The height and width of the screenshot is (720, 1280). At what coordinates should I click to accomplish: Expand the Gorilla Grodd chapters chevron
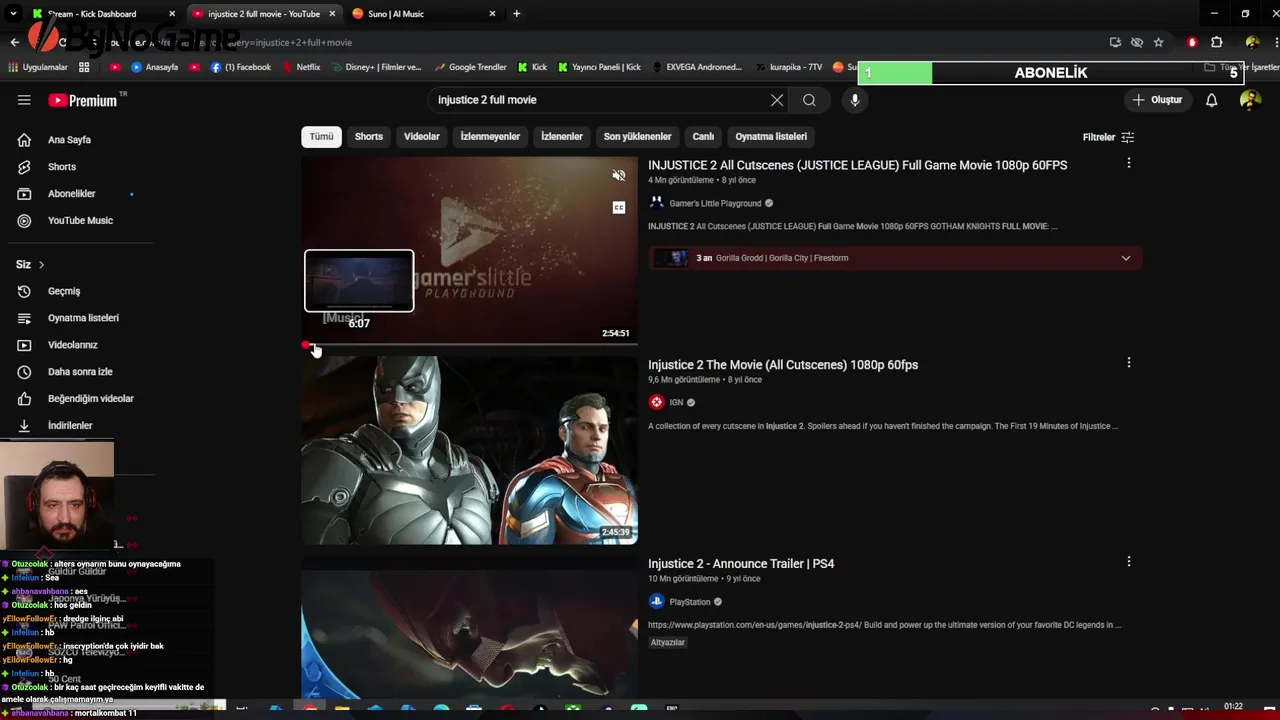[1126, 258]
